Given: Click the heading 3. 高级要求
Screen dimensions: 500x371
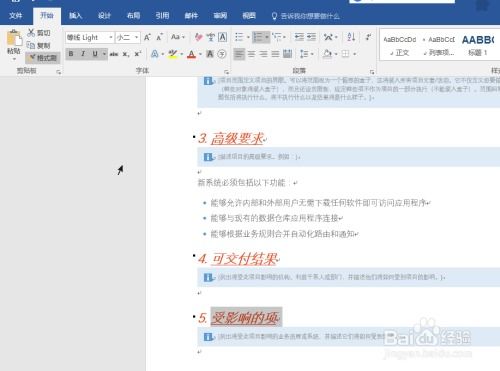Looking at the screenshot, I should click(x=232, y=138).
